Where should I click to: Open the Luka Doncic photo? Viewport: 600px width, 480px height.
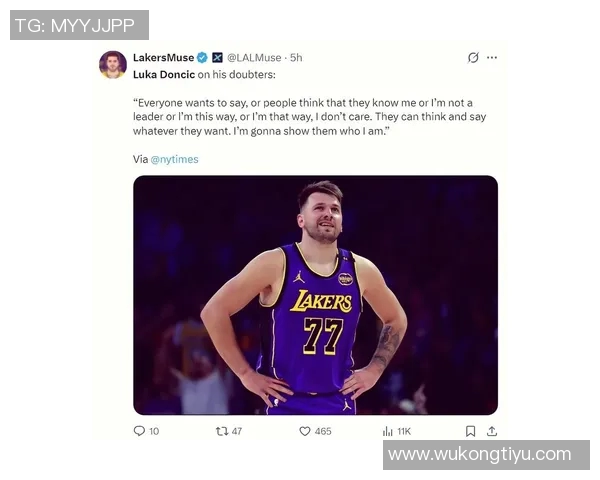tap(315, 295)
